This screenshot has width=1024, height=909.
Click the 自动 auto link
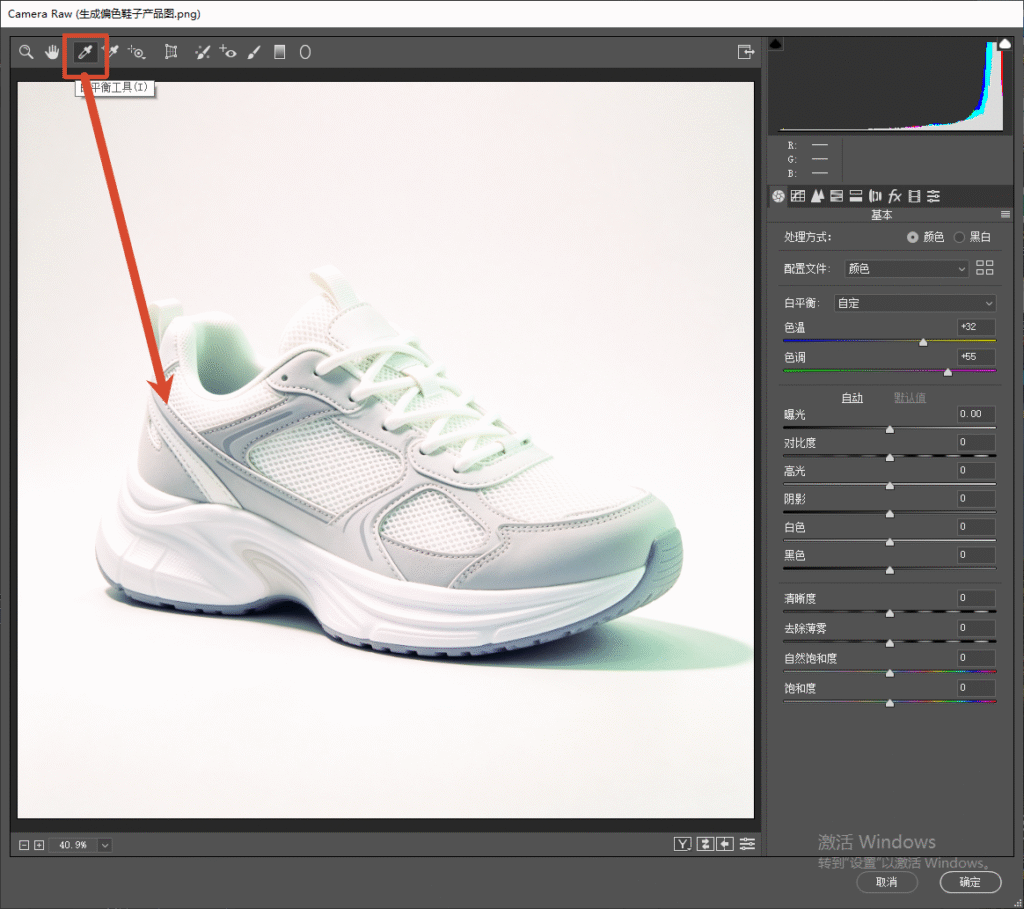852,398
